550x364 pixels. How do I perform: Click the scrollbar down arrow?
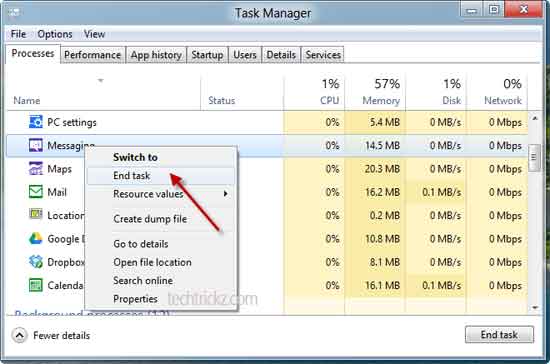point(535,308)
